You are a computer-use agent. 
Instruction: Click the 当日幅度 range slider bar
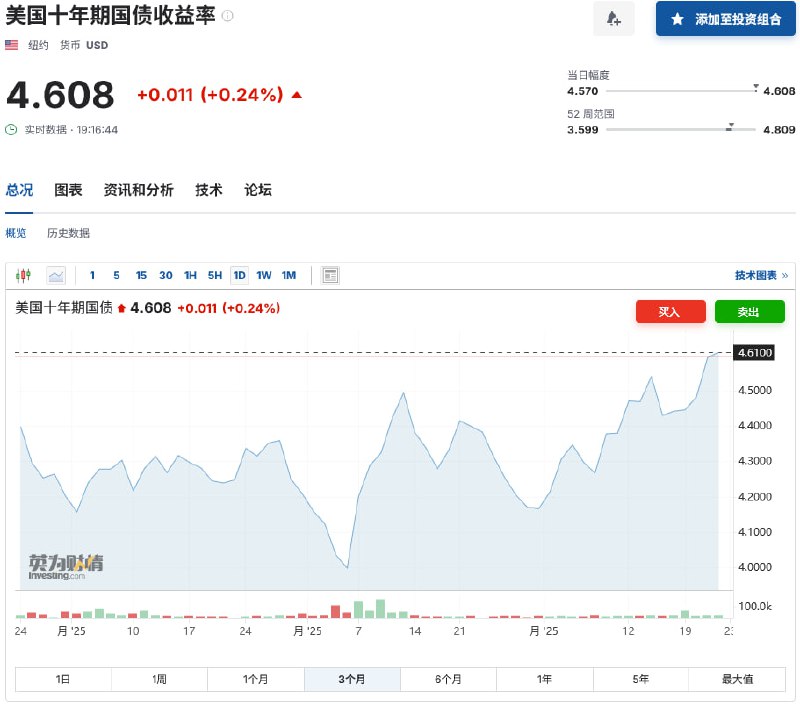click(680, 90)
